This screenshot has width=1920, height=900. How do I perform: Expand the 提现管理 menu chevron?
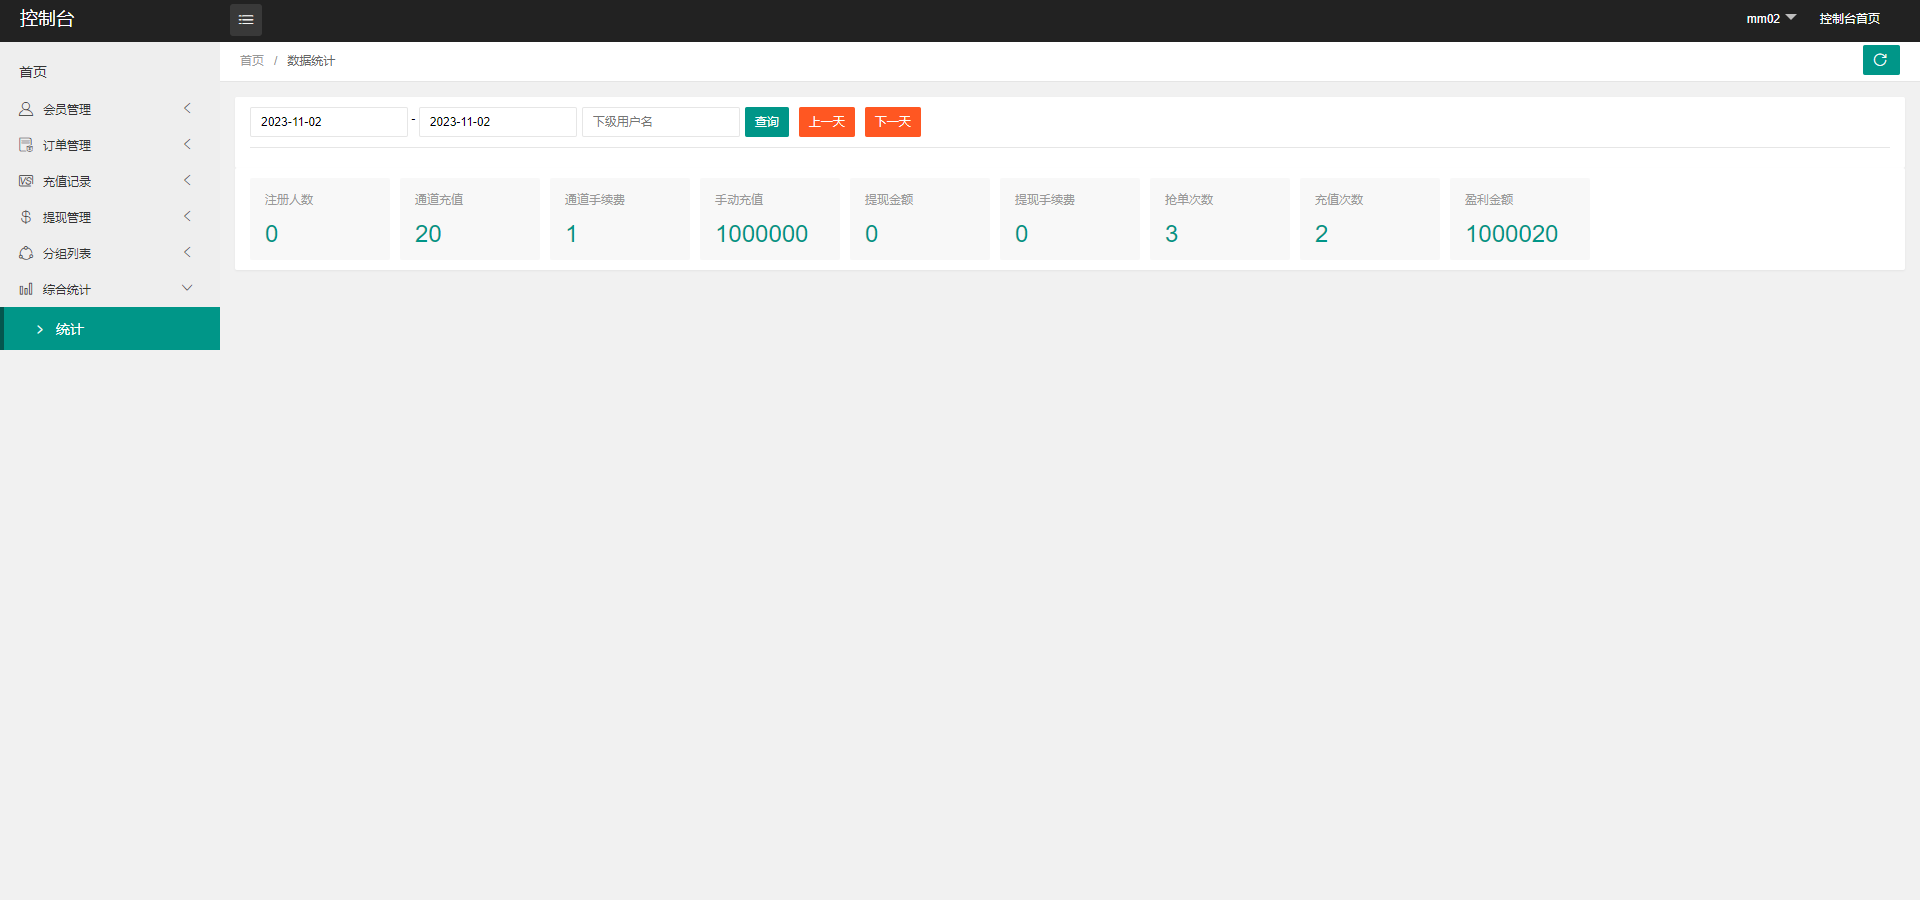point(187,216)
